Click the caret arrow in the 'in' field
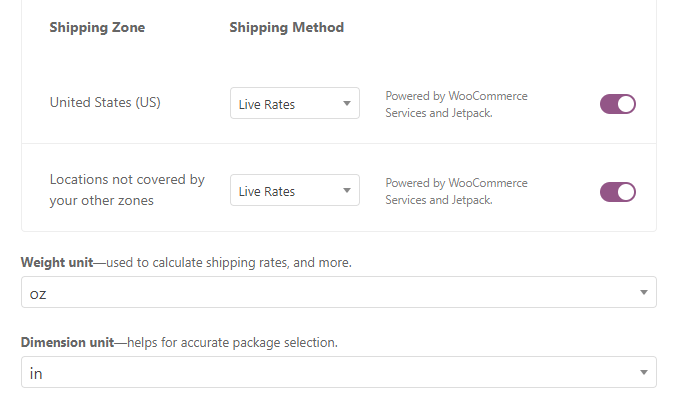 coord(642,373)
